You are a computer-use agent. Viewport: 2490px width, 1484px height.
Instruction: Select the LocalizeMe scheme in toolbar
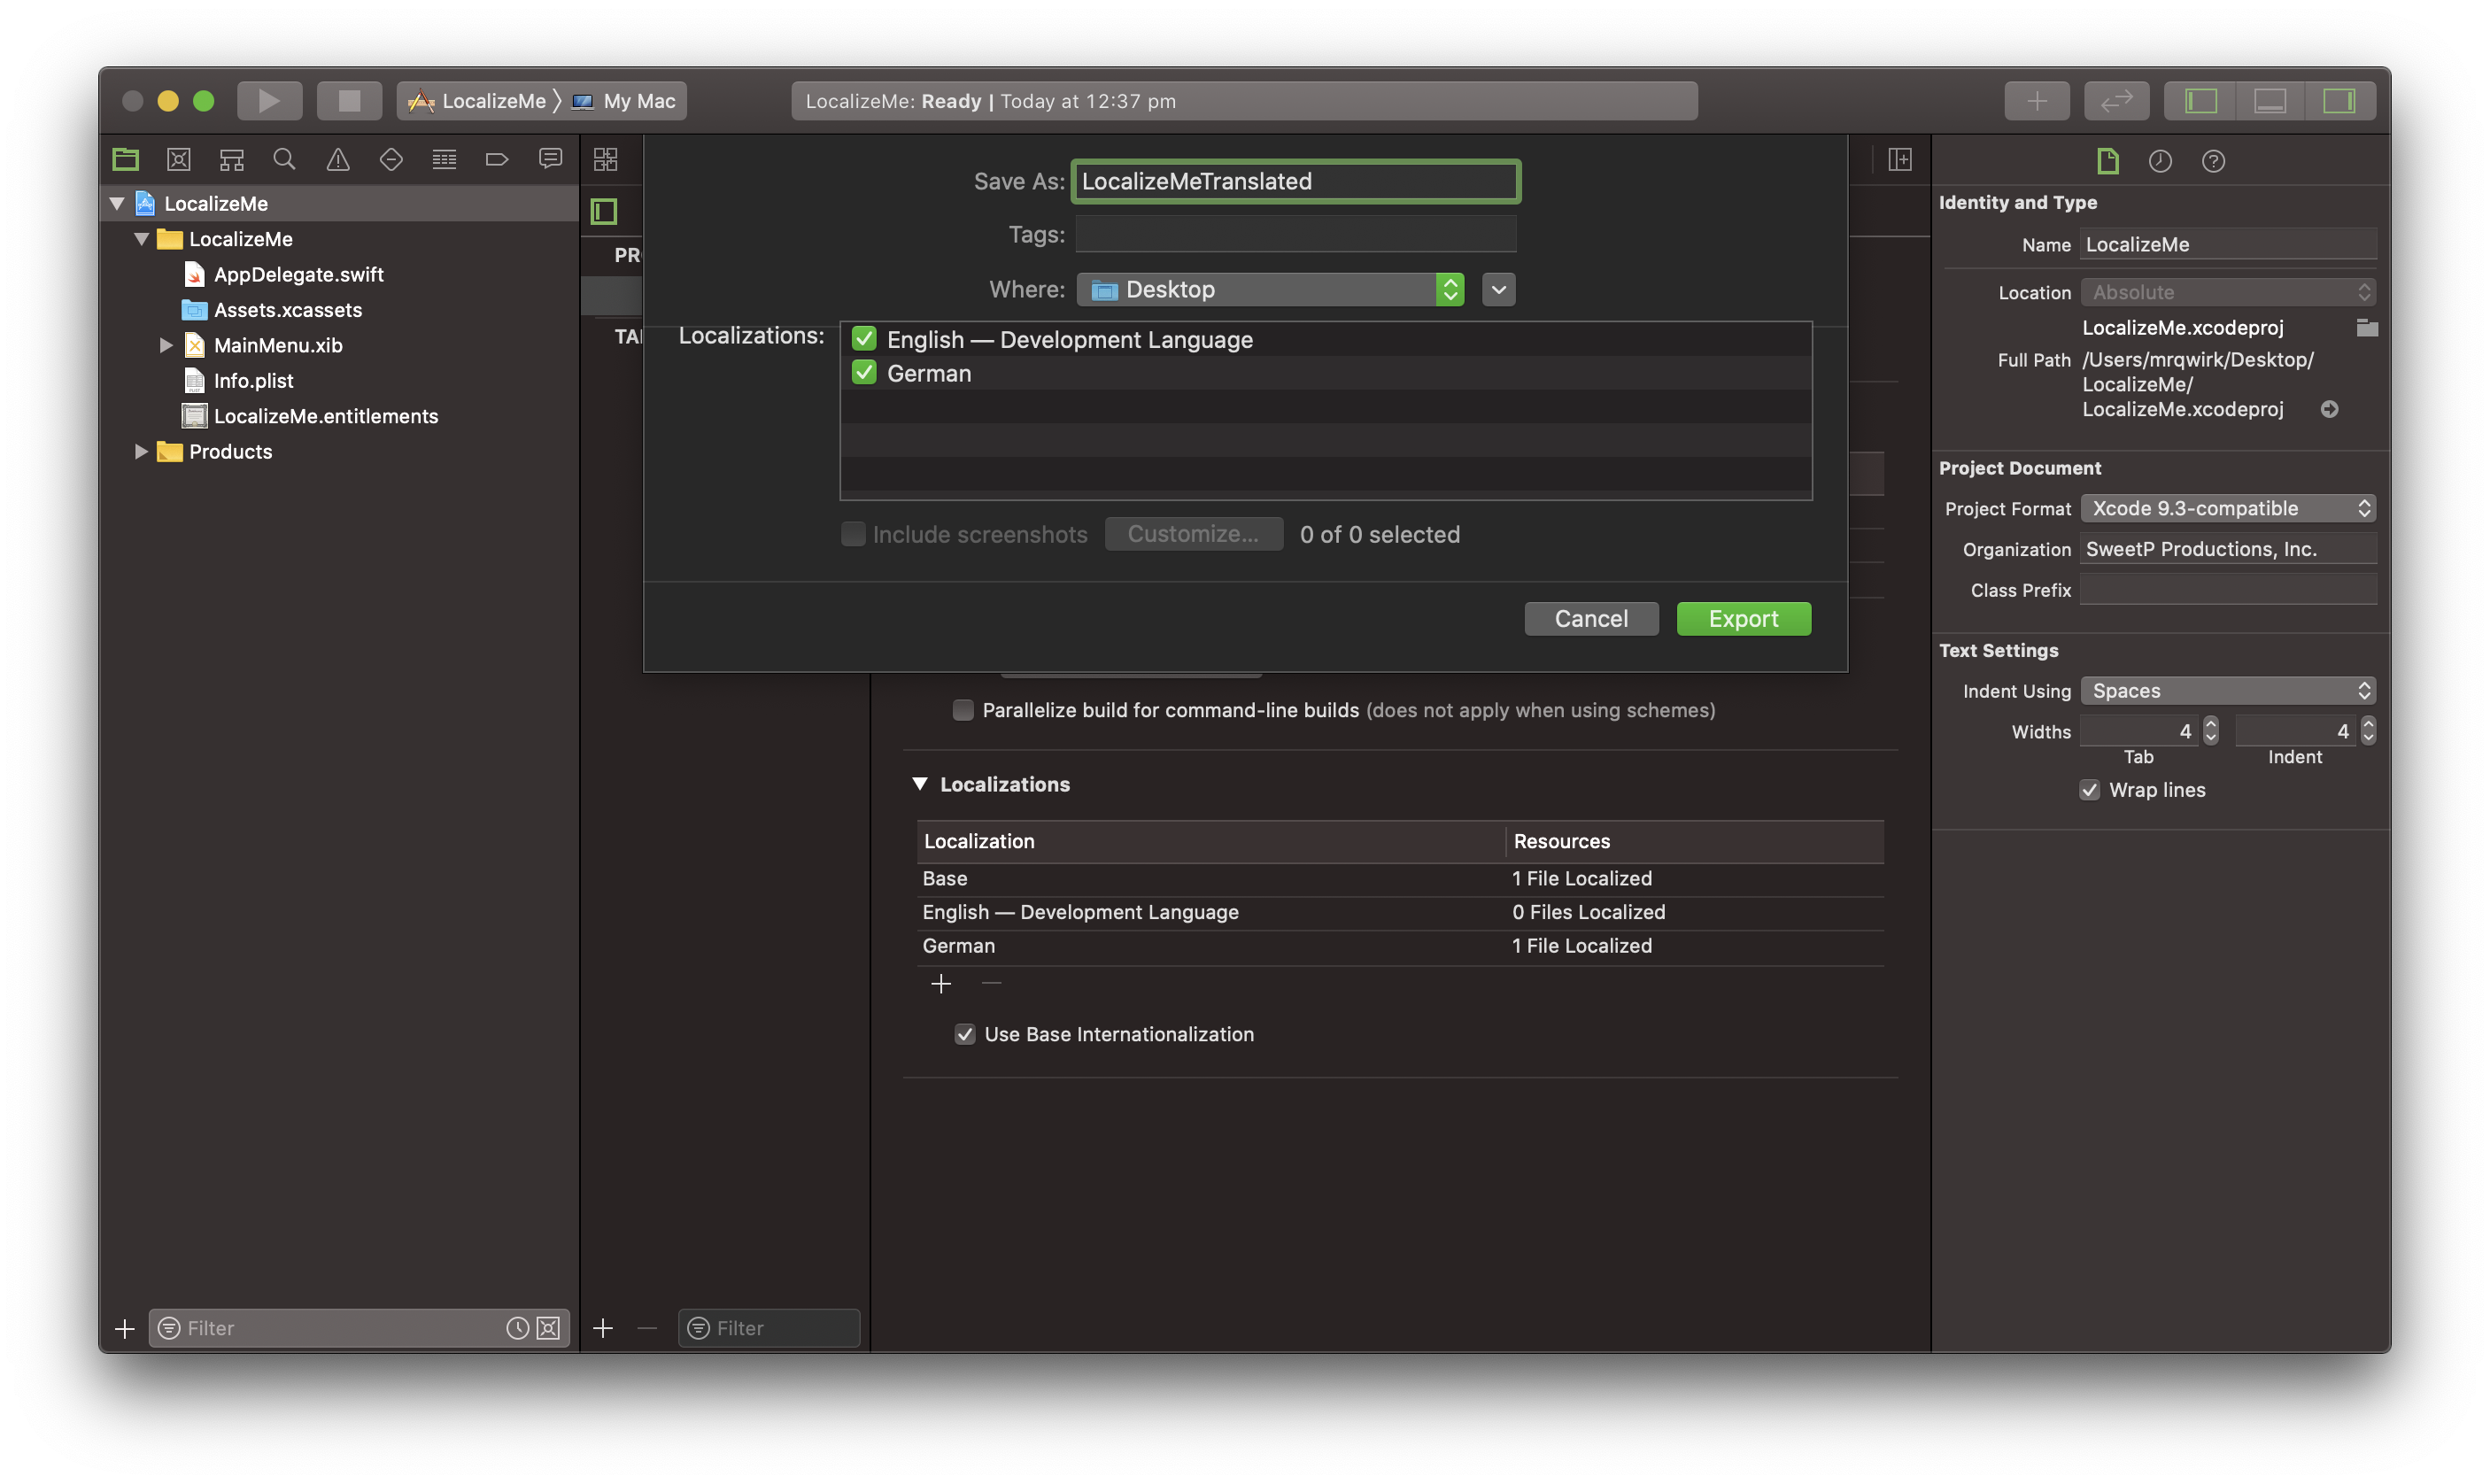[x=479, y=101]
